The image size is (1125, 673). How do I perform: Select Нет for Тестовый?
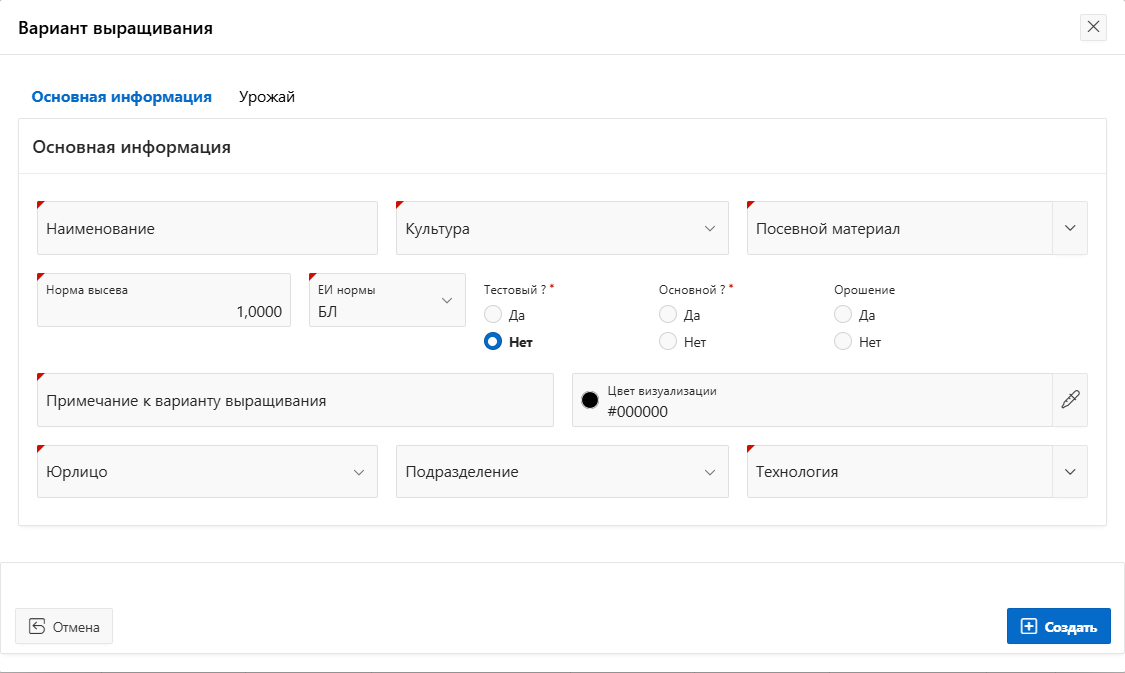[x=493, y=341]
